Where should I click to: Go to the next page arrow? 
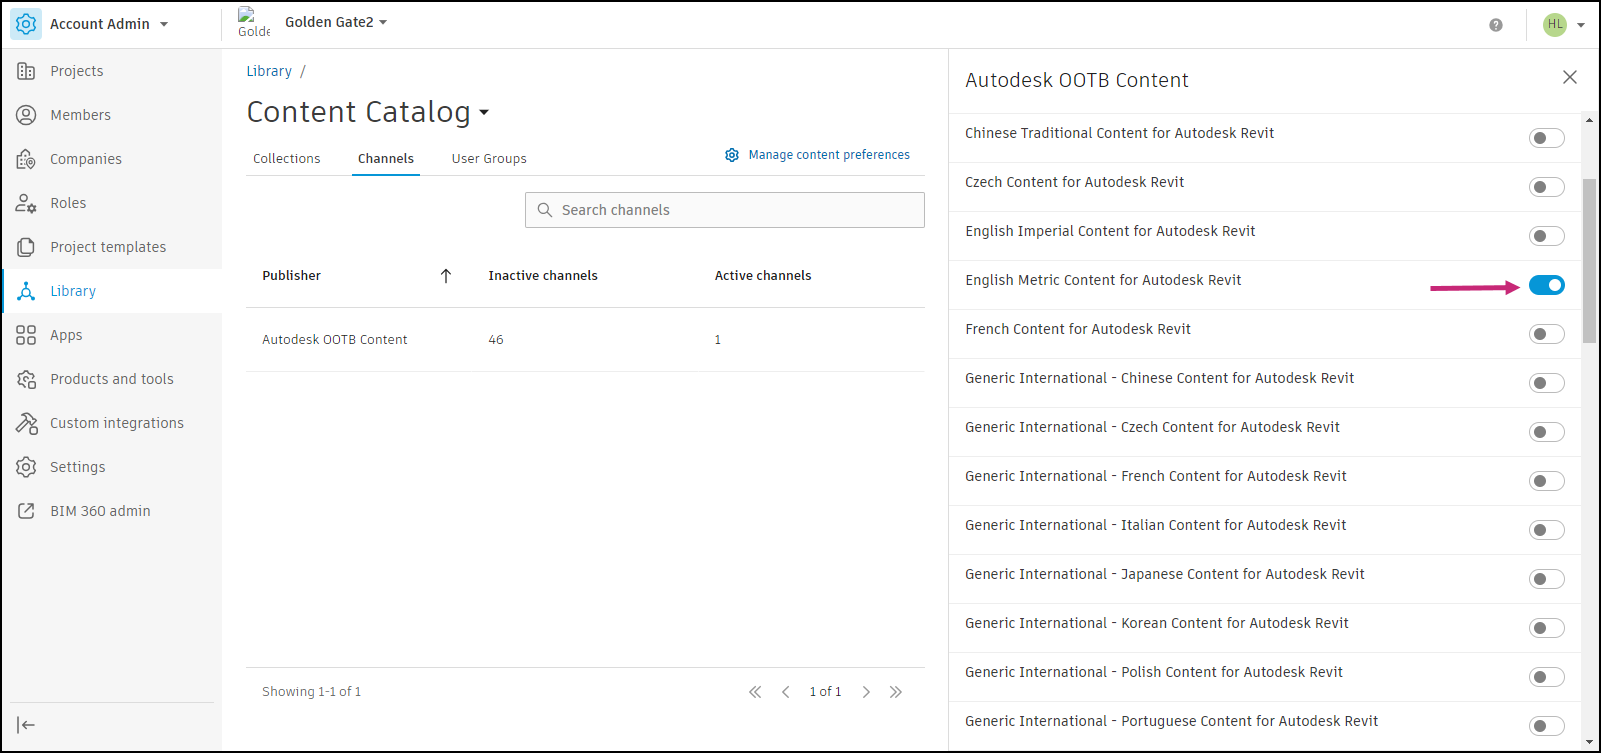tap(866, 692)
